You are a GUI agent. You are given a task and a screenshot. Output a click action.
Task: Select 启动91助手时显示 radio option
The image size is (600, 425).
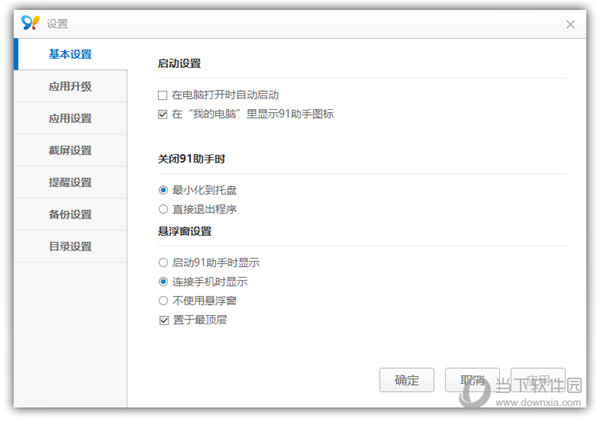163,262
